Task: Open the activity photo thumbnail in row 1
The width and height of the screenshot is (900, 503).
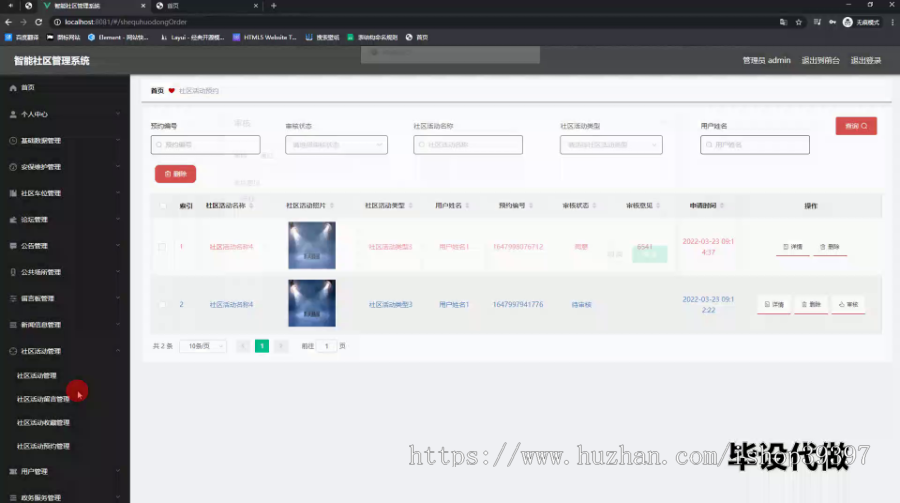Action: 312,246
